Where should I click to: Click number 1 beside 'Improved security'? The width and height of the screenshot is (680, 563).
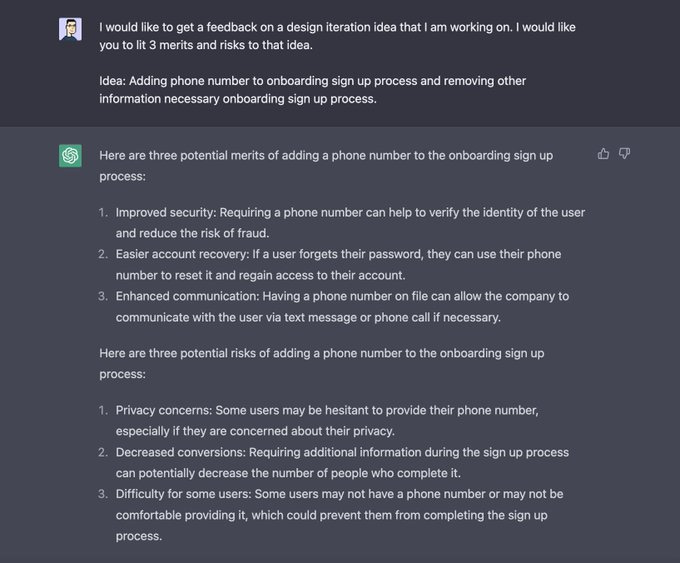103,212
